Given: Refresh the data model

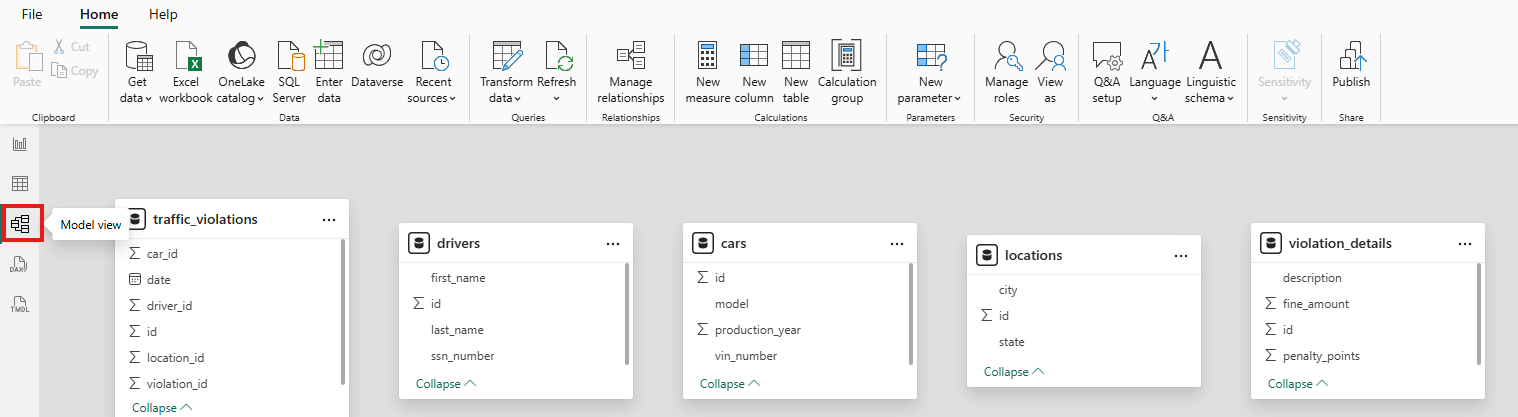Looking at the screenshot, I should (x=557, y=73).
